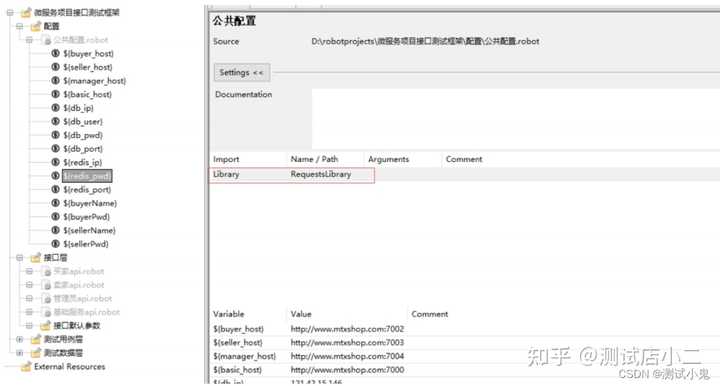Select ${basic_host} cell in variable table
The width and height of the screenshot is (720, 386).
[237, 370]
